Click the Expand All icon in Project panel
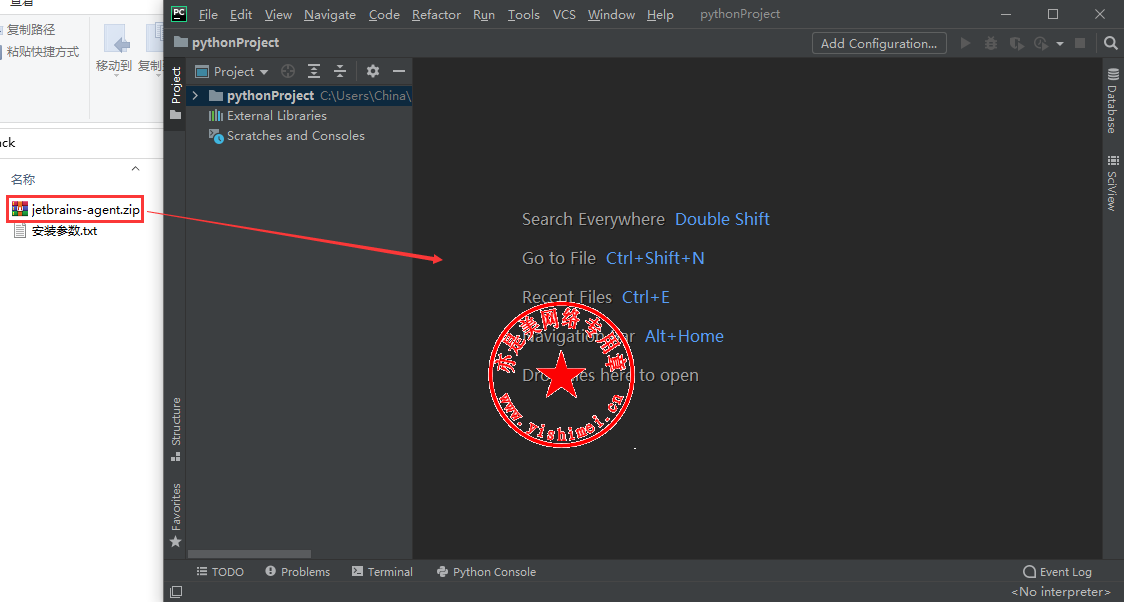This screenshot has height=602, width=1124. (314, 71)
